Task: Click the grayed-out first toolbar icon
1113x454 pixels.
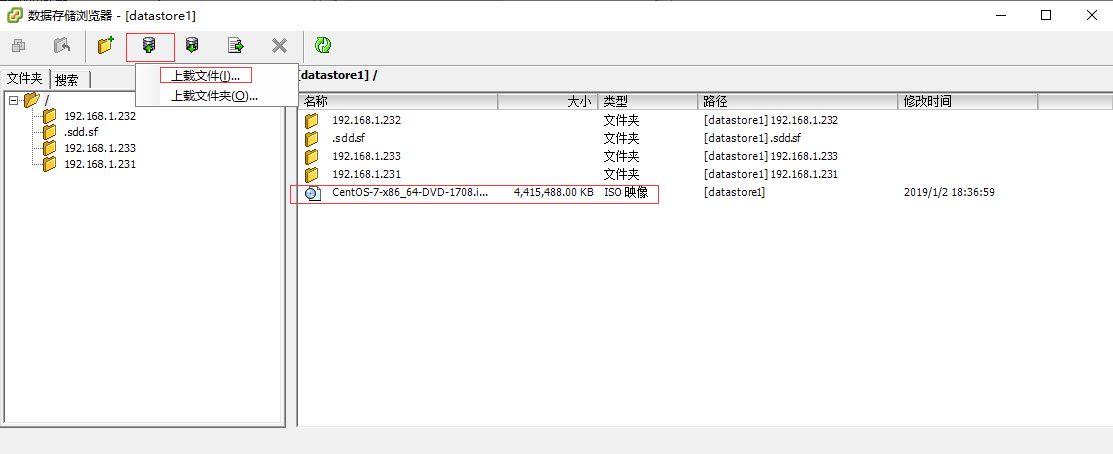Action: point(19,46)
